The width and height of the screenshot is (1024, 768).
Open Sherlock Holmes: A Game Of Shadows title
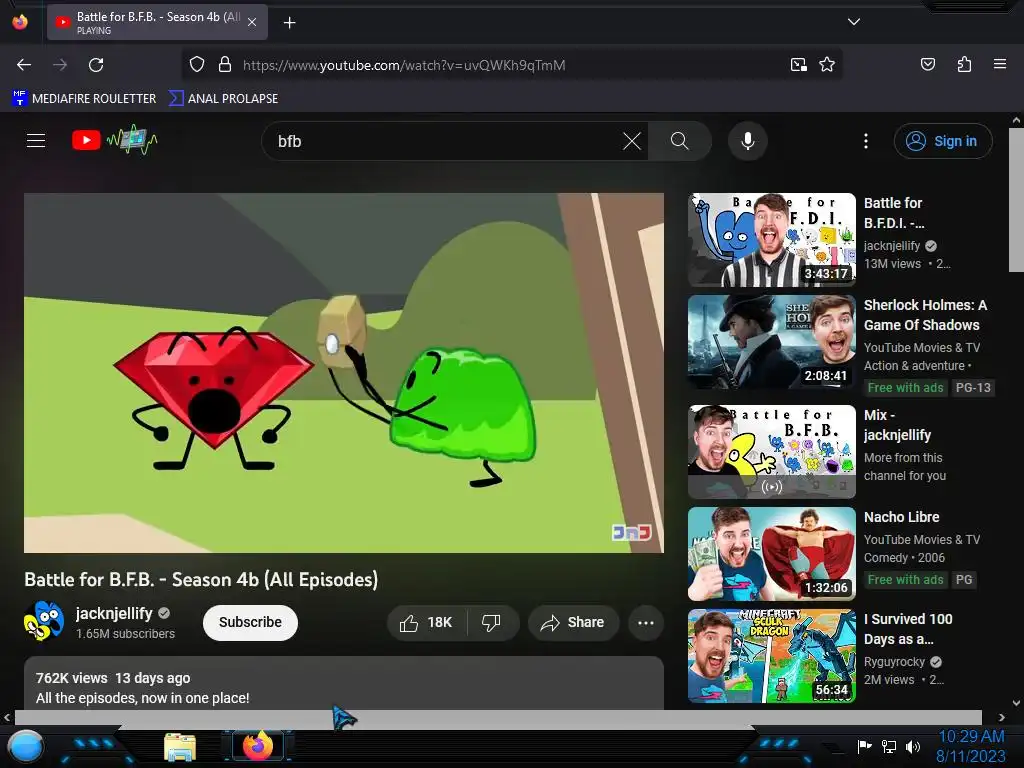[925, 315]
